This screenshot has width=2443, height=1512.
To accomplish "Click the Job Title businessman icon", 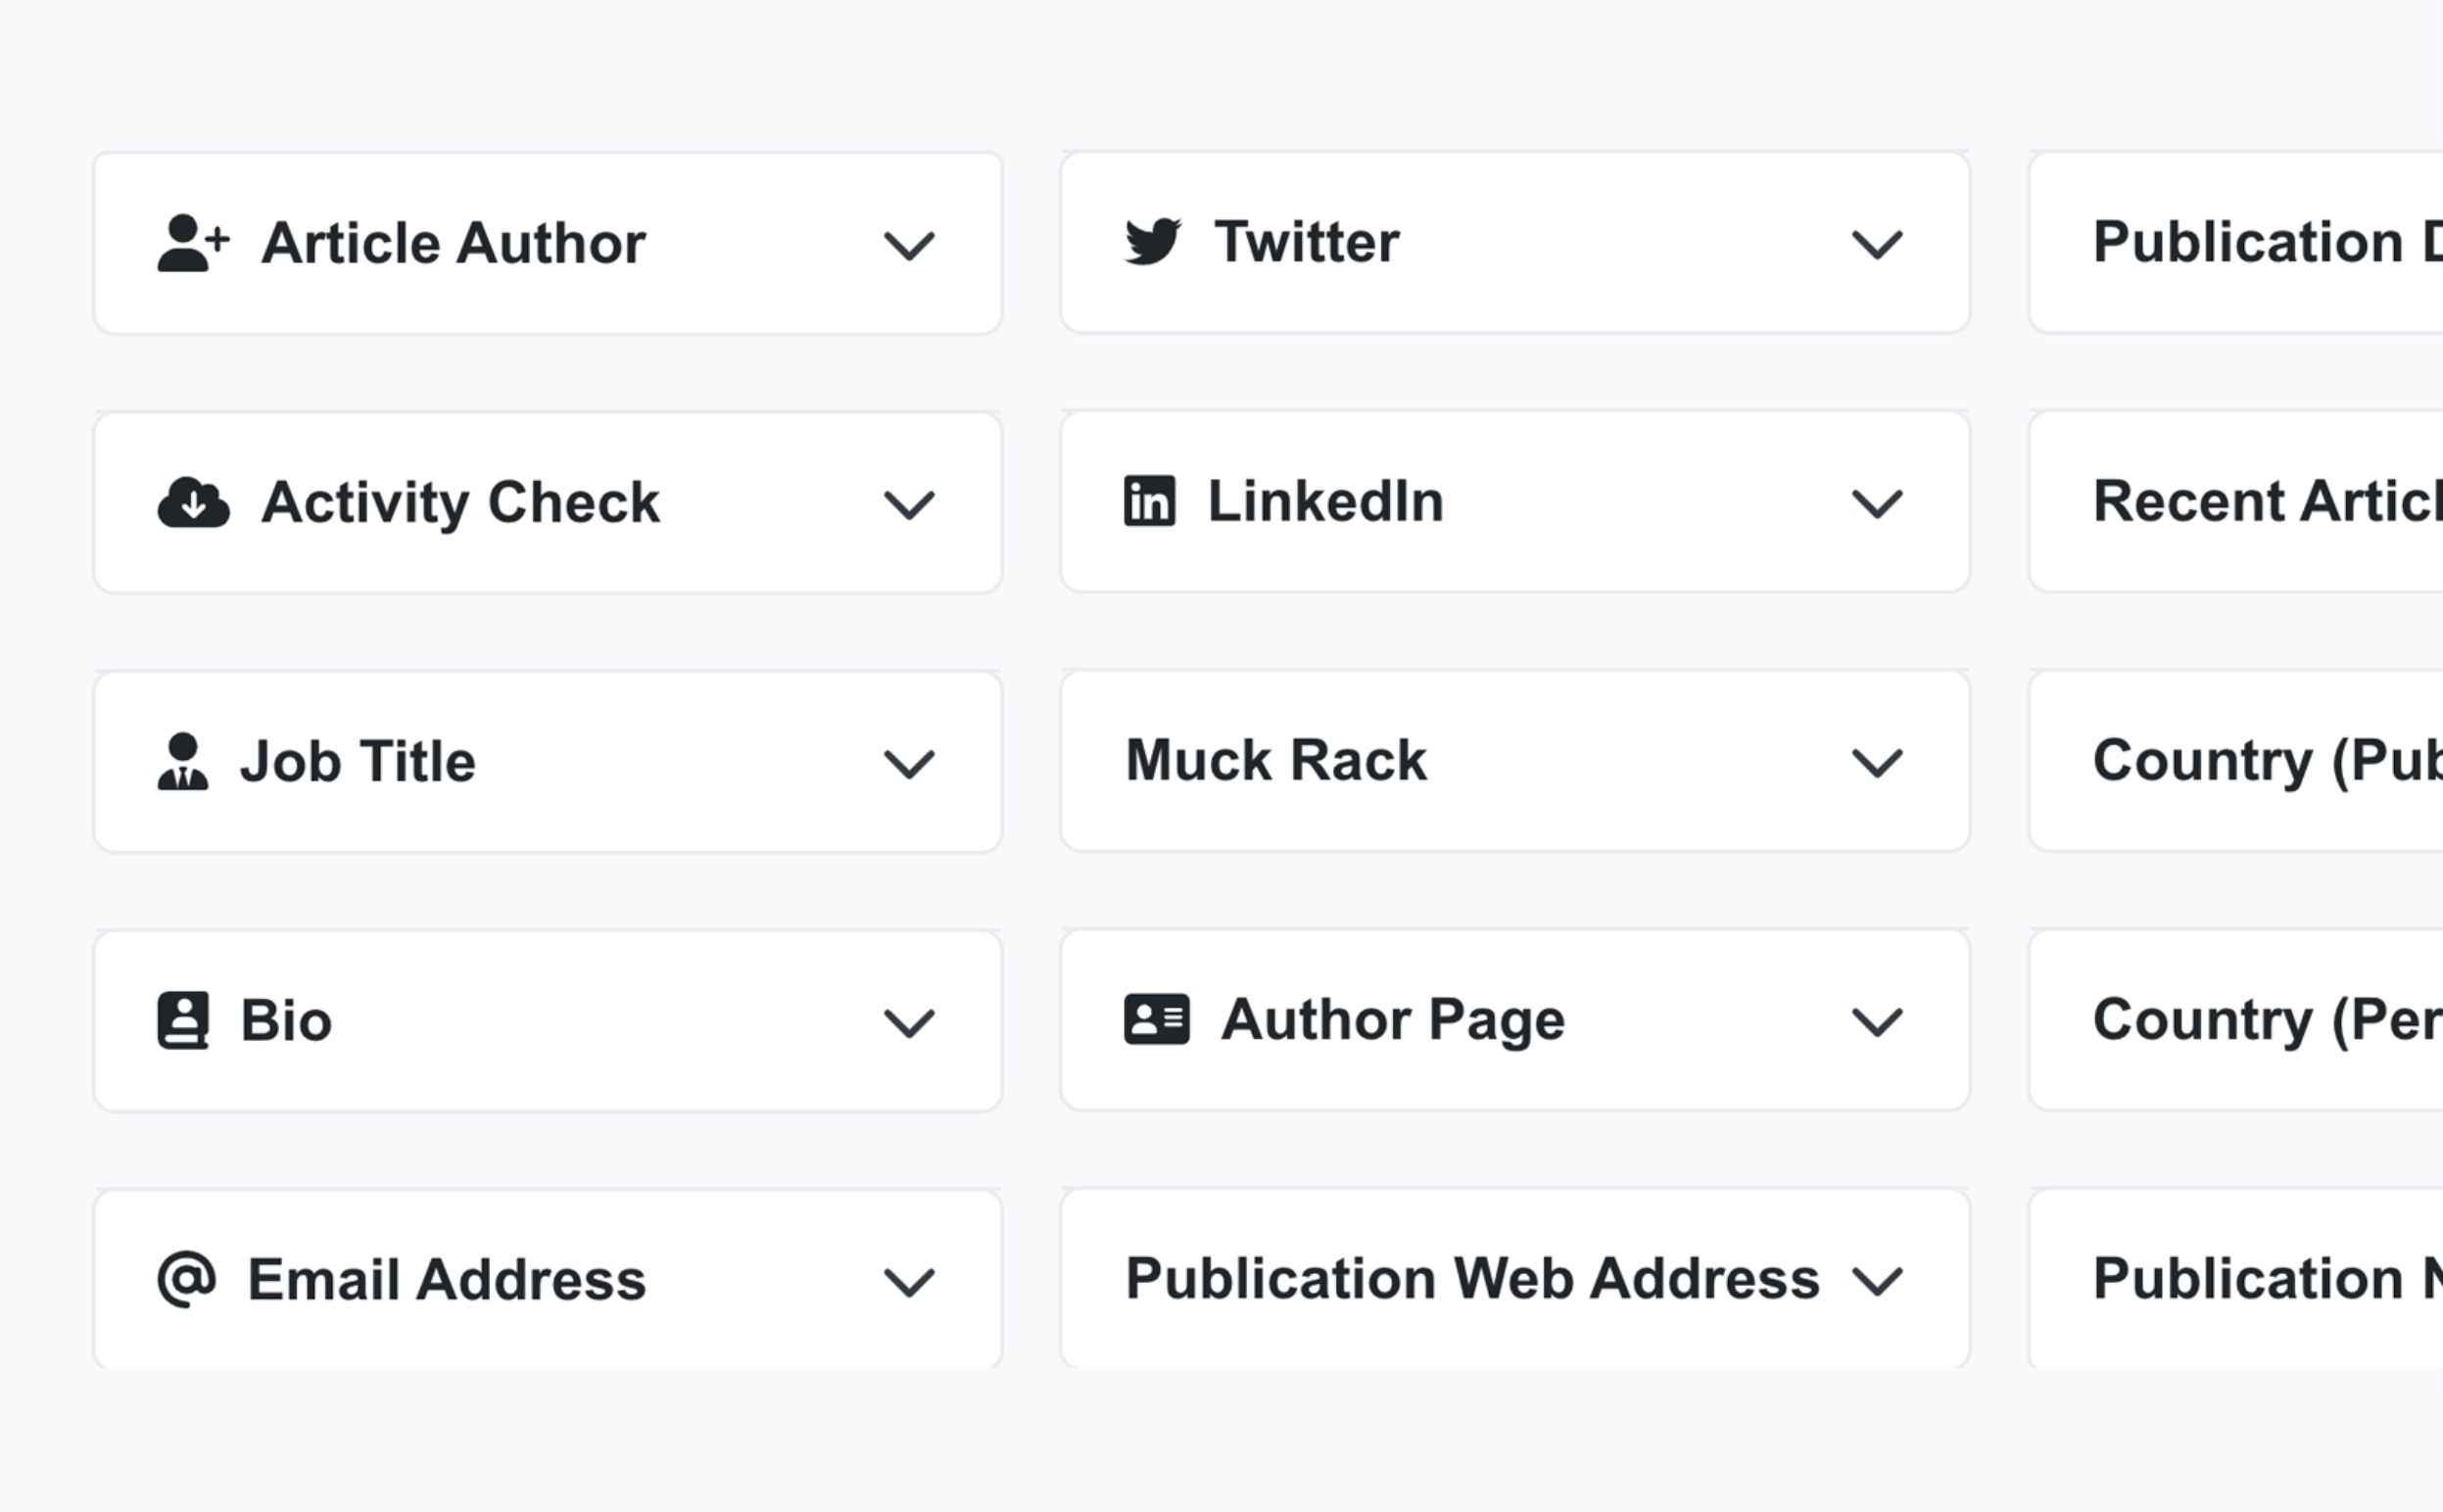I will (x=183, y=762).
